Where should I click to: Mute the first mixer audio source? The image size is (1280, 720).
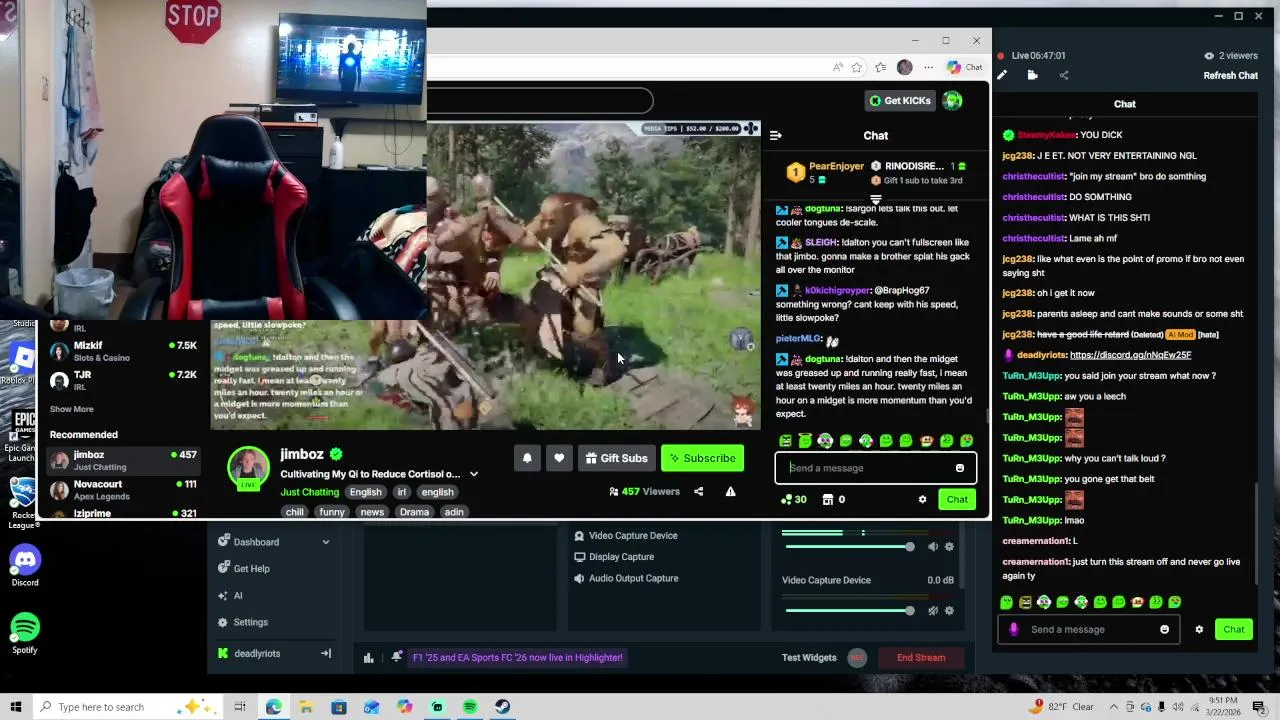[933, 546]
